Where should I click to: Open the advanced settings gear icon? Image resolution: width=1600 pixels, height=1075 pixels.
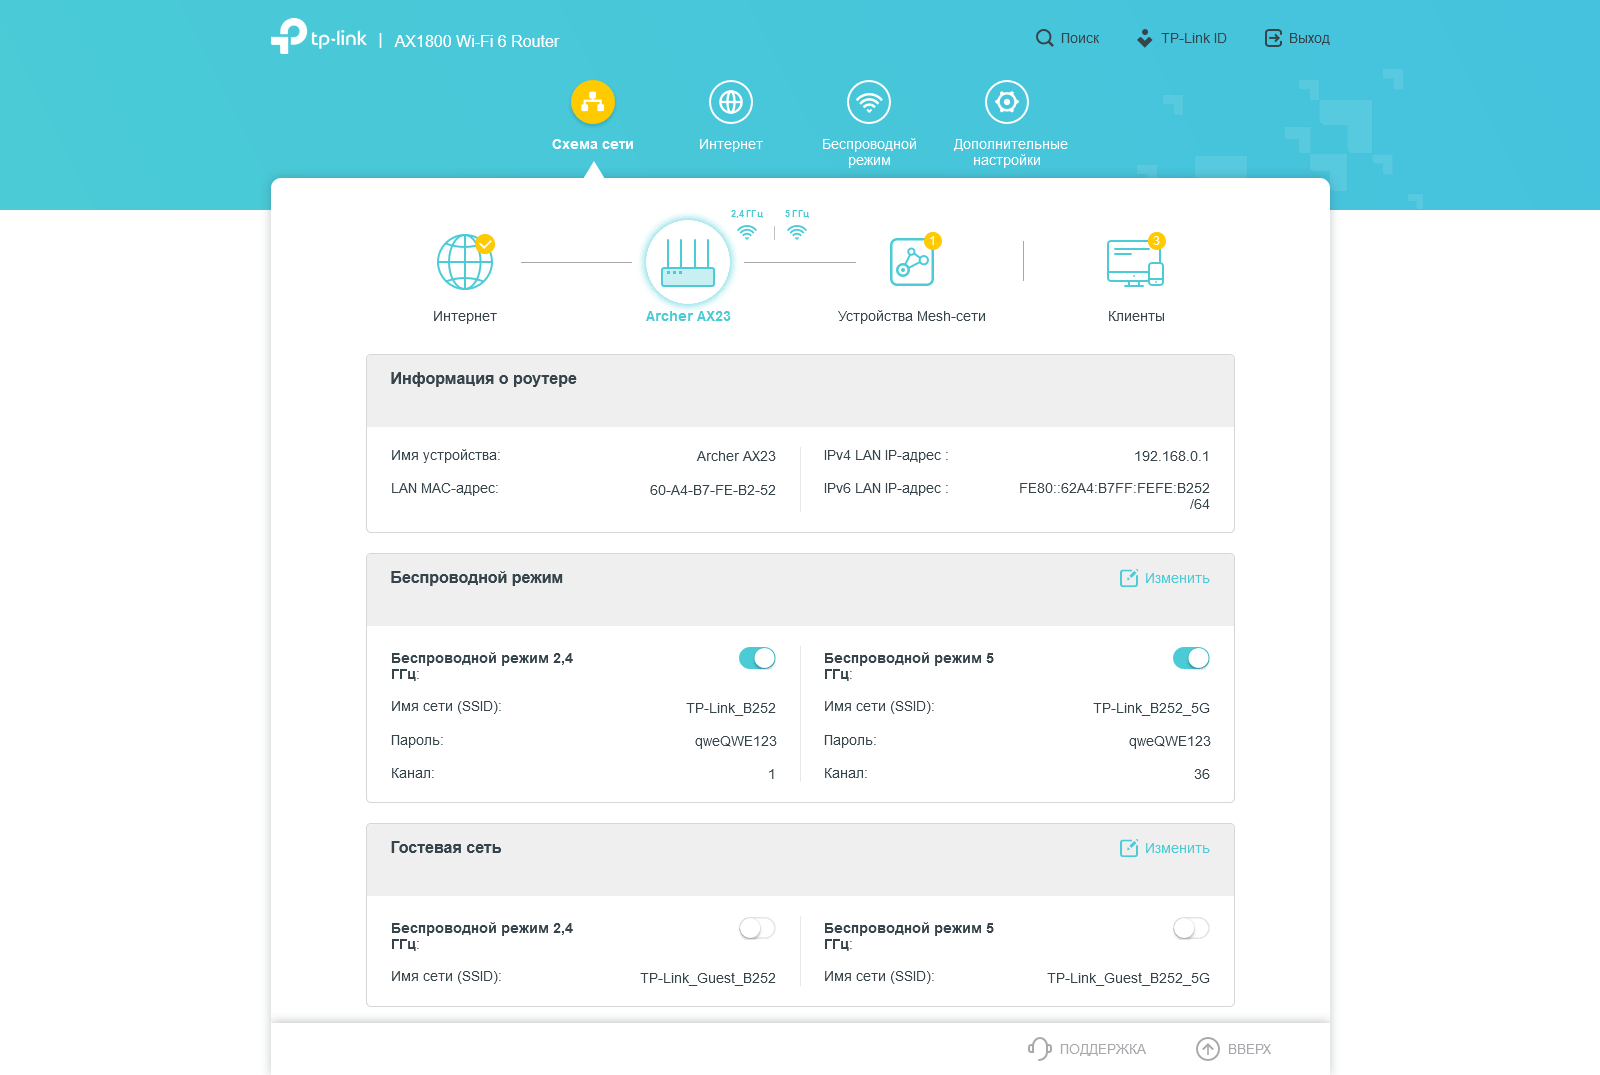point(1007,102)
